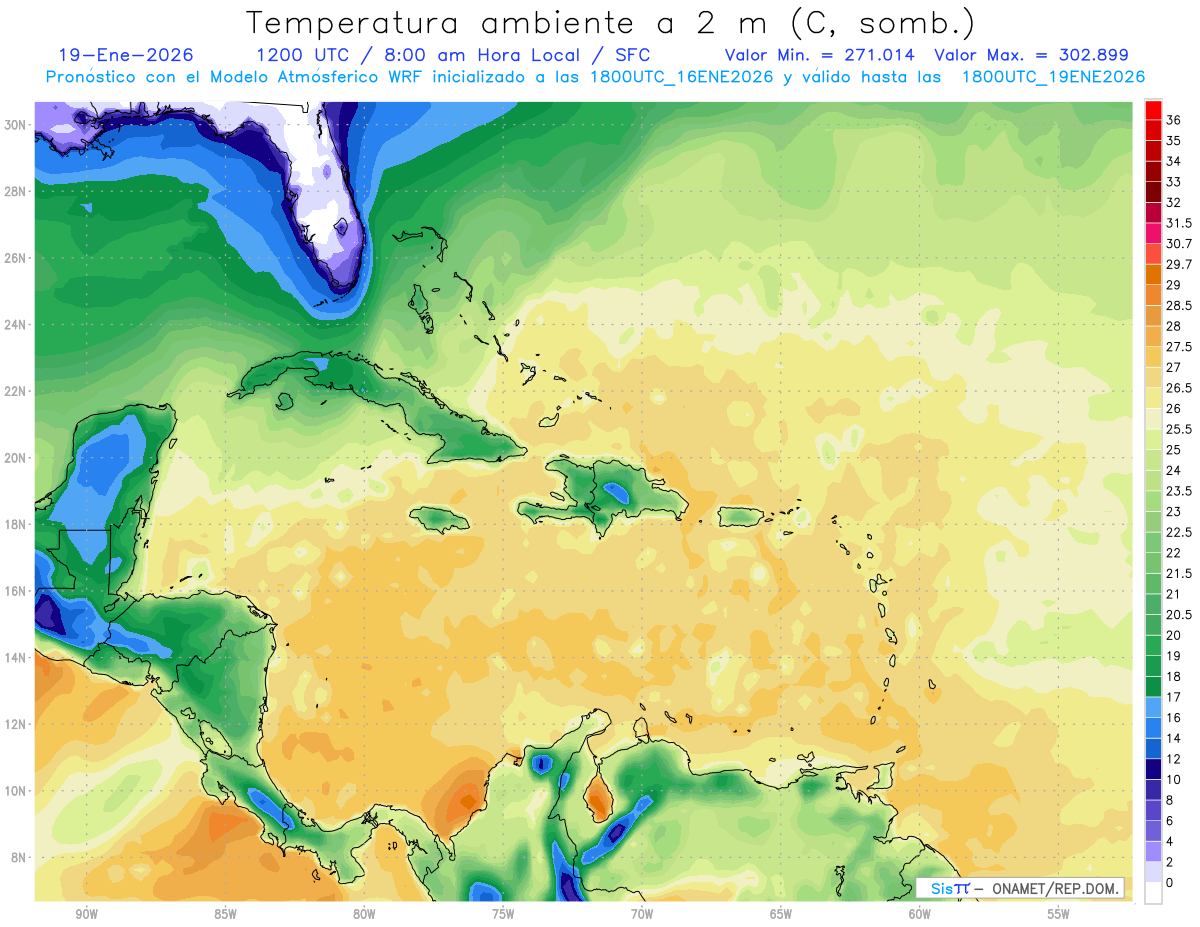Screen dimensions: 1200x927
Task: Click the '14N' latitude label
Action: point(17,658)
